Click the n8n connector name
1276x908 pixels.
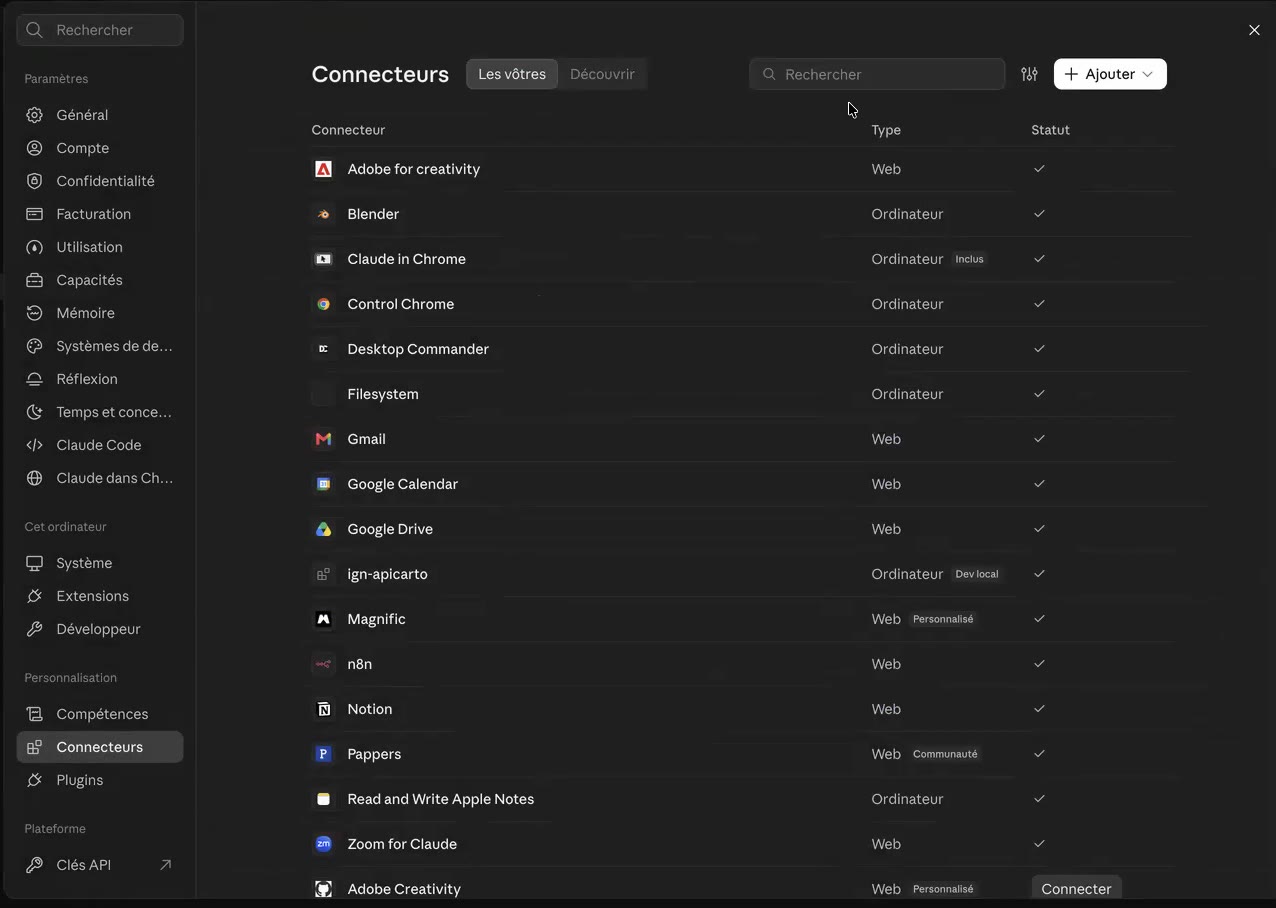pyautogui.click(x=360, y=664)
